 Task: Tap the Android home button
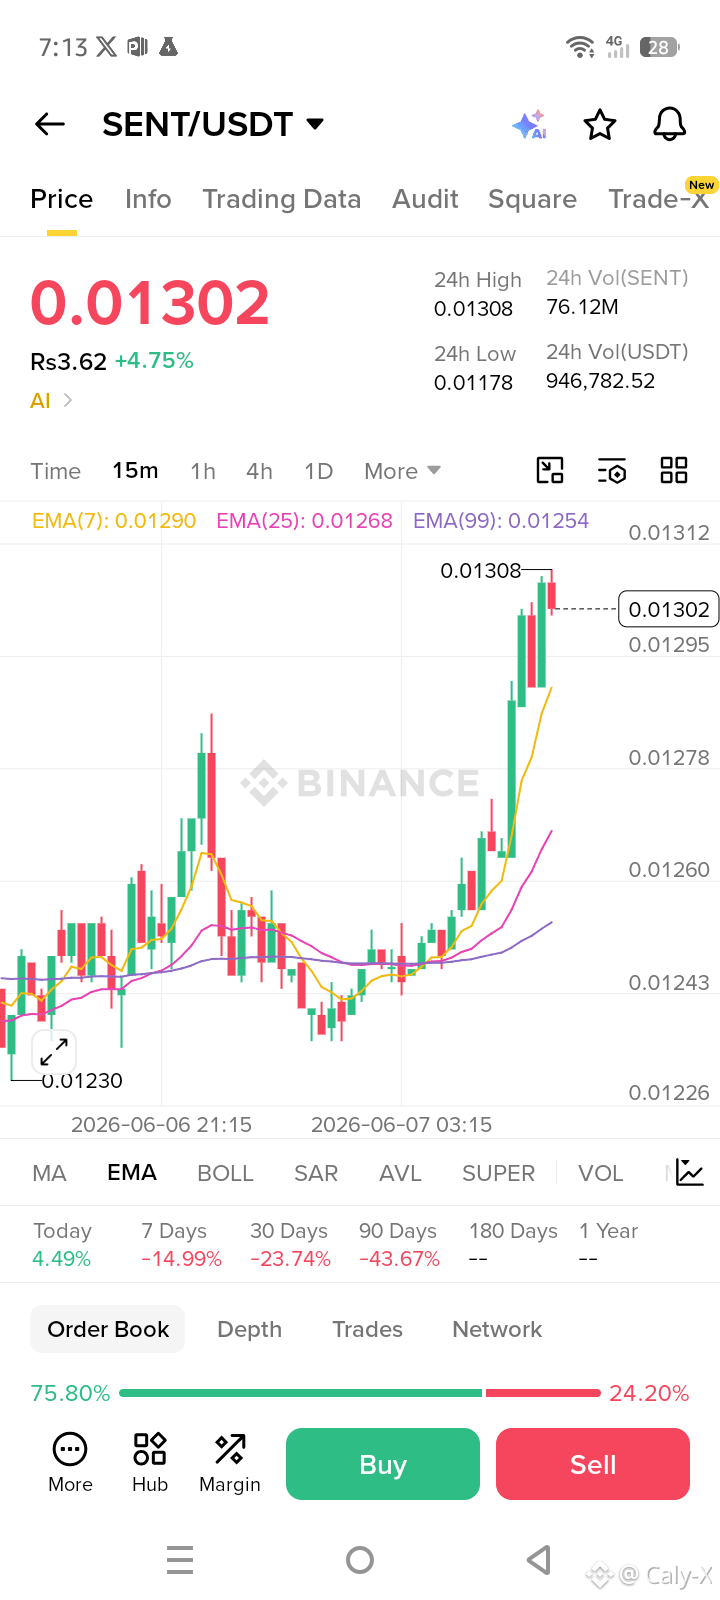360,1560
